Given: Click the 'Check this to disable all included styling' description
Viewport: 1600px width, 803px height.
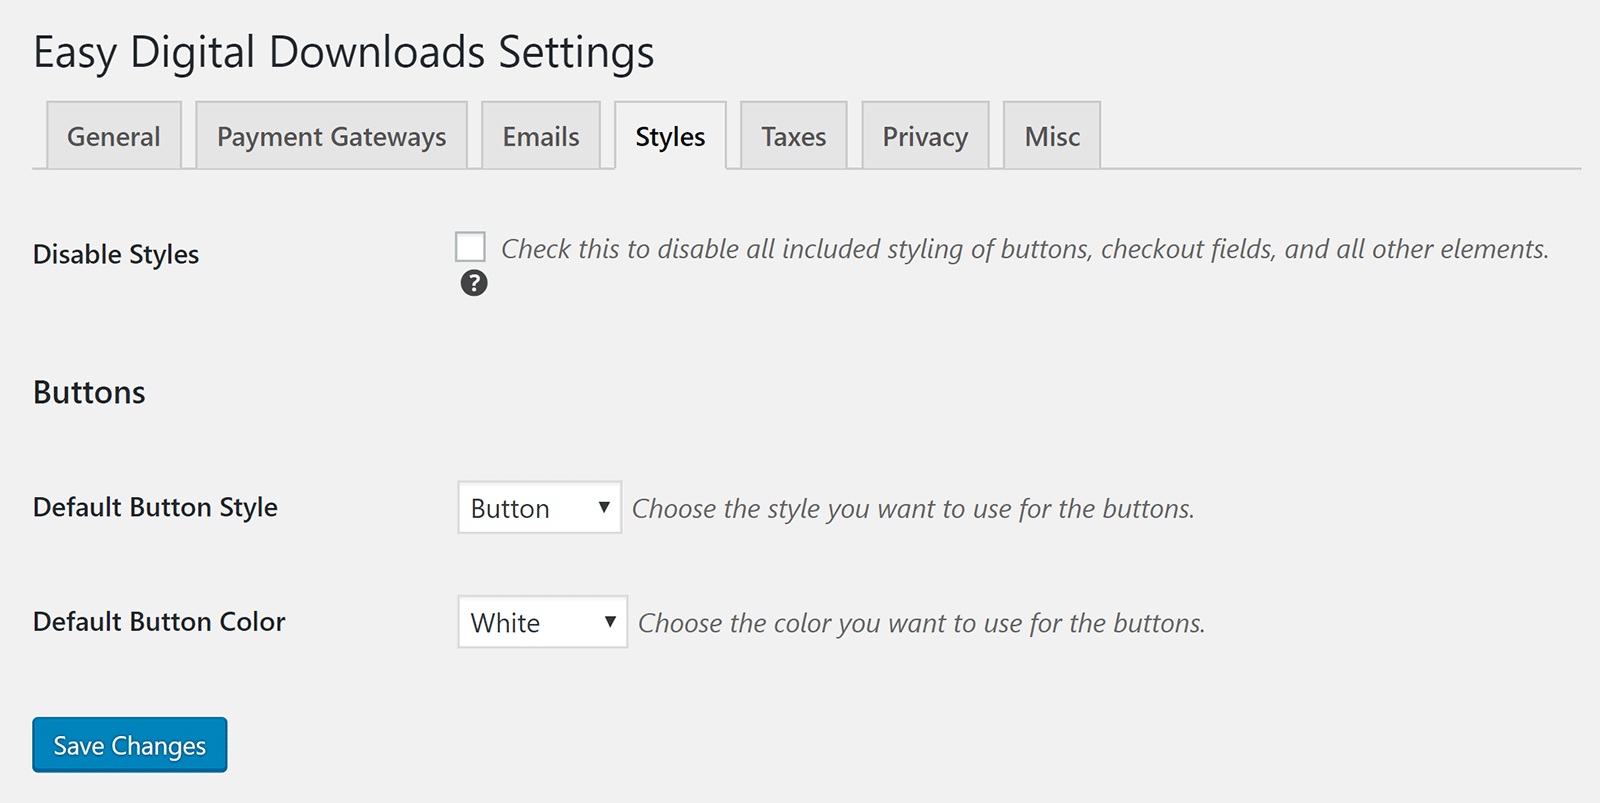Looking at the screenshot, I should click(1025, 249).
